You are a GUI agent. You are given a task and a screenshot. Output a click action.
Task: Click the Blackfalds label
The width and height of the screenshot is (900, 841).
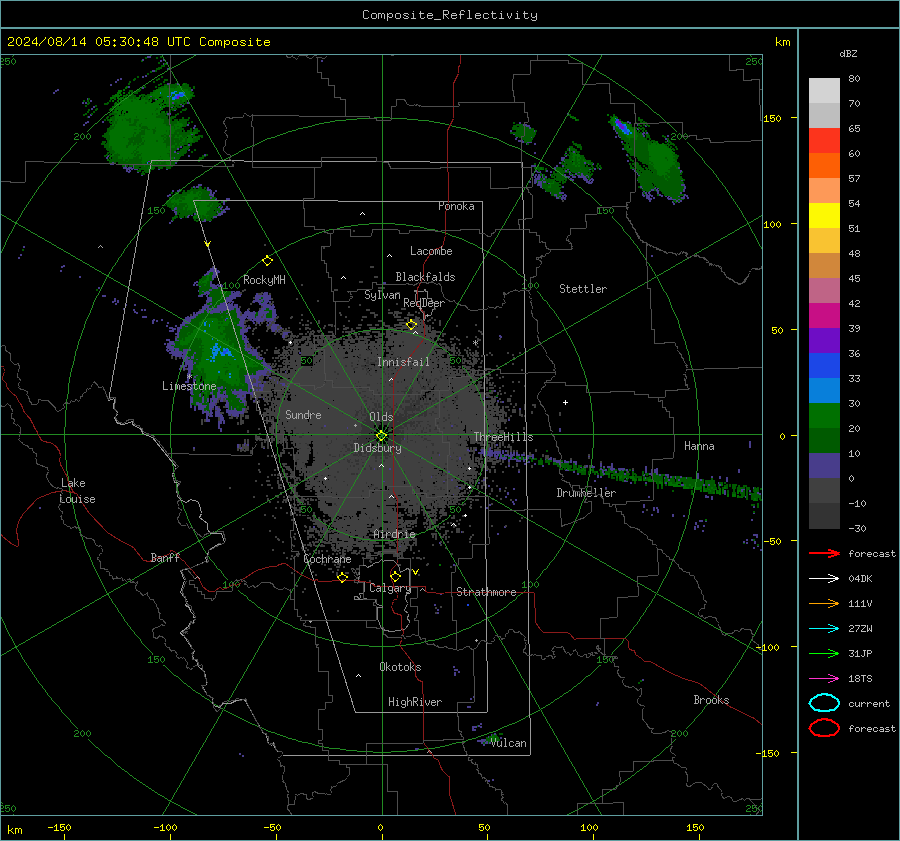click(x=425, y=277)
